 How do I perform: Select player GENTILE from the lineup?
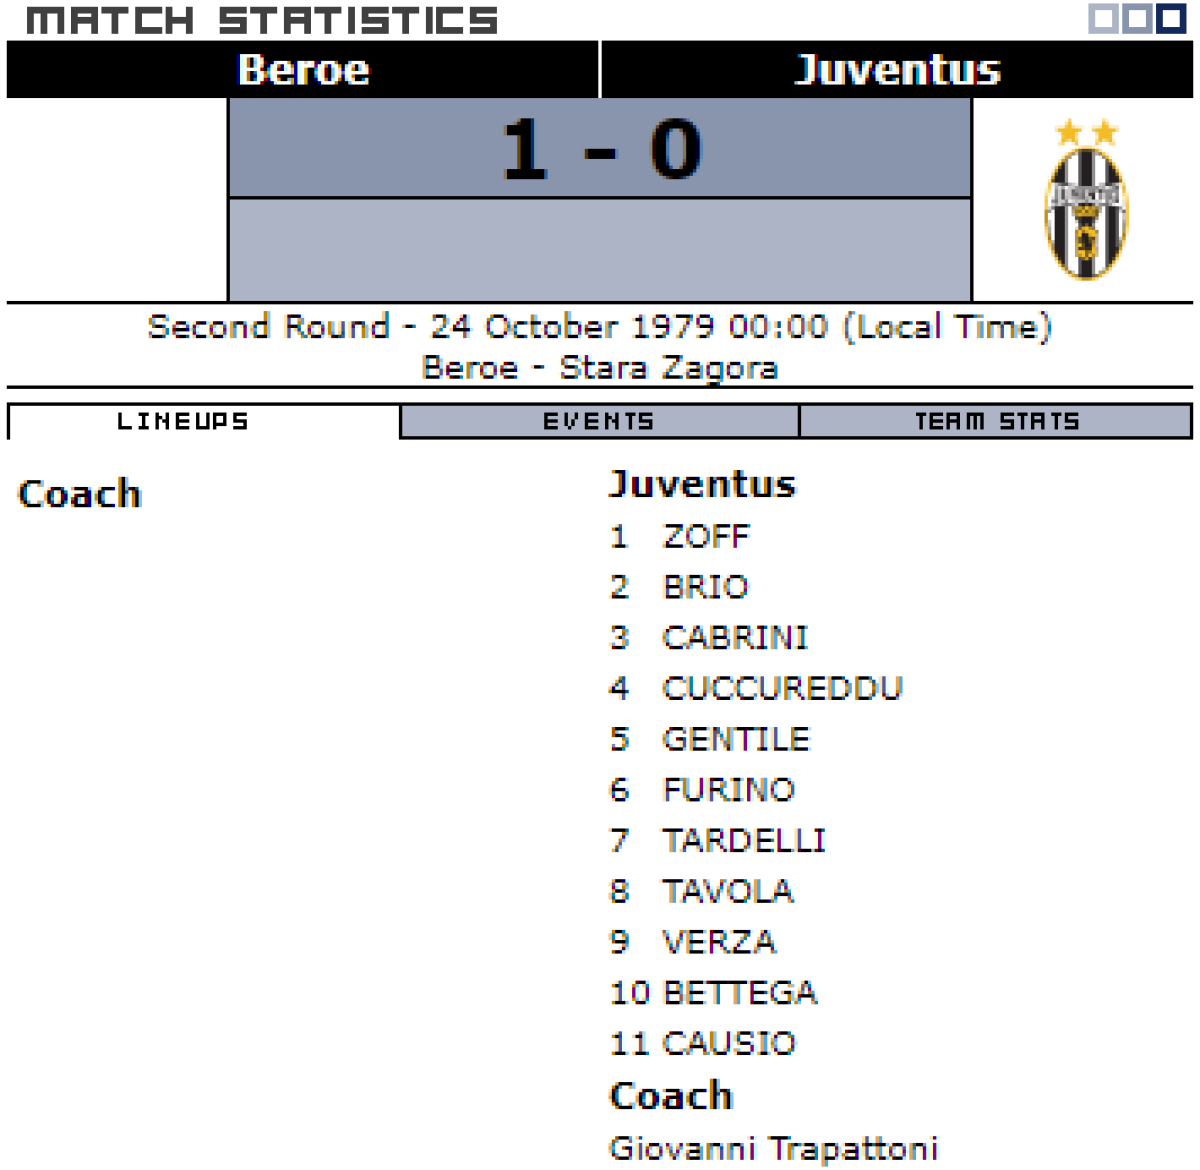pyautogui.click(x=735, y=740)
